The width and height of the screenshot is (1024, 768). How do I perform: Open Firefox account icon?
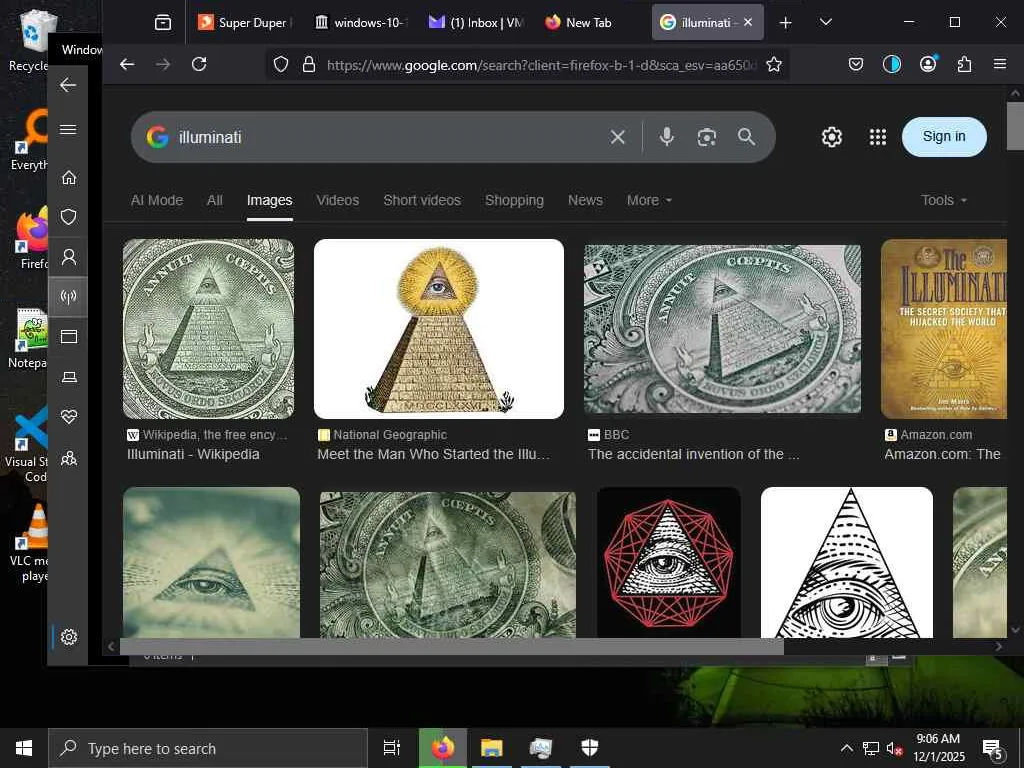[928, 64]
